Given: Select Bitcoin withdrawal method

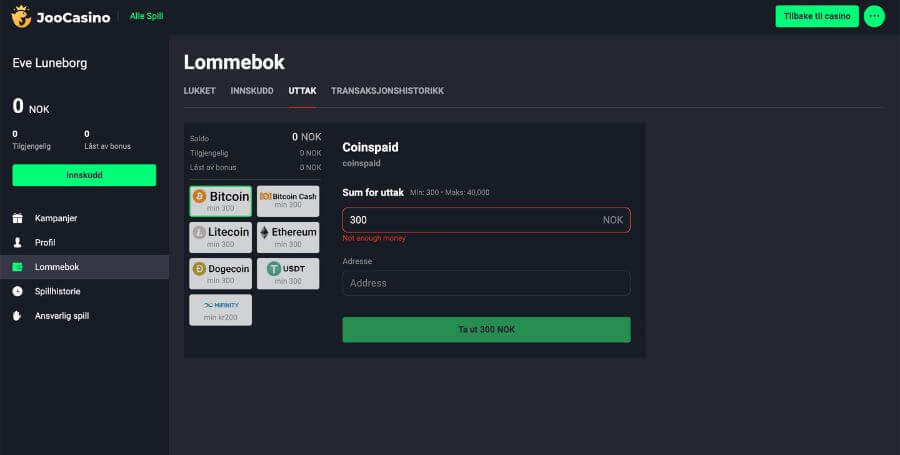Looking at the screenshot, I should 220,201.
